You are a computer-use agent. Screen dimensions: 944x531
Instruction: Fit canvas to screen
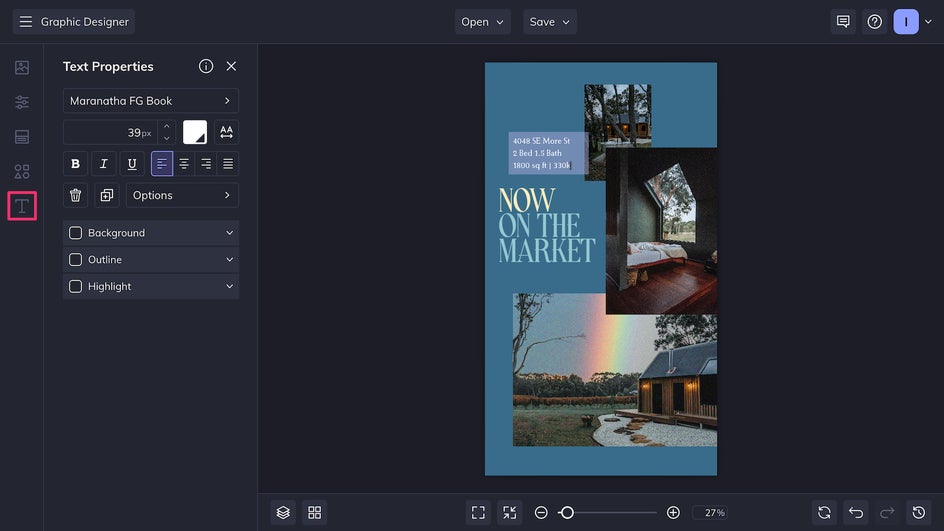478,512
